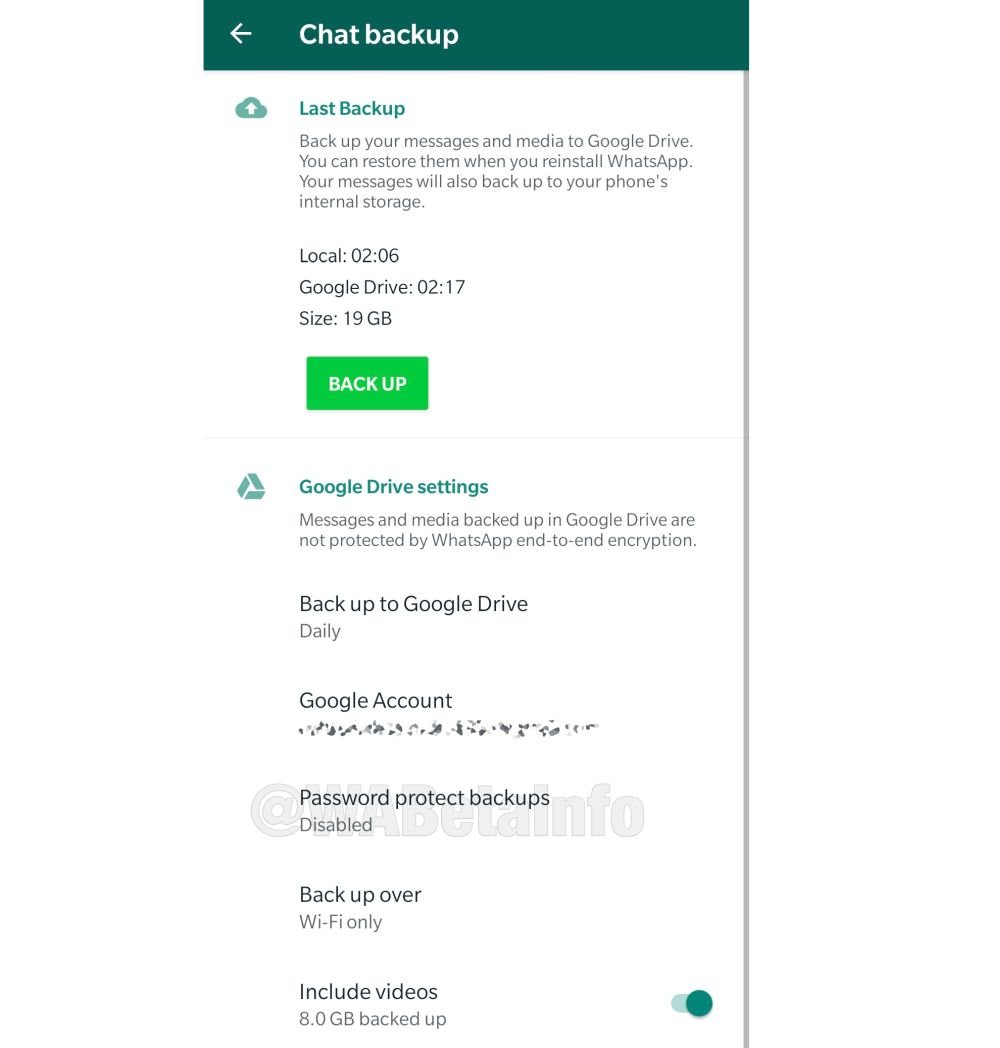Click the Size: 19 GB text
This screenshot has height=1048, width=1000.
[345, 318]
